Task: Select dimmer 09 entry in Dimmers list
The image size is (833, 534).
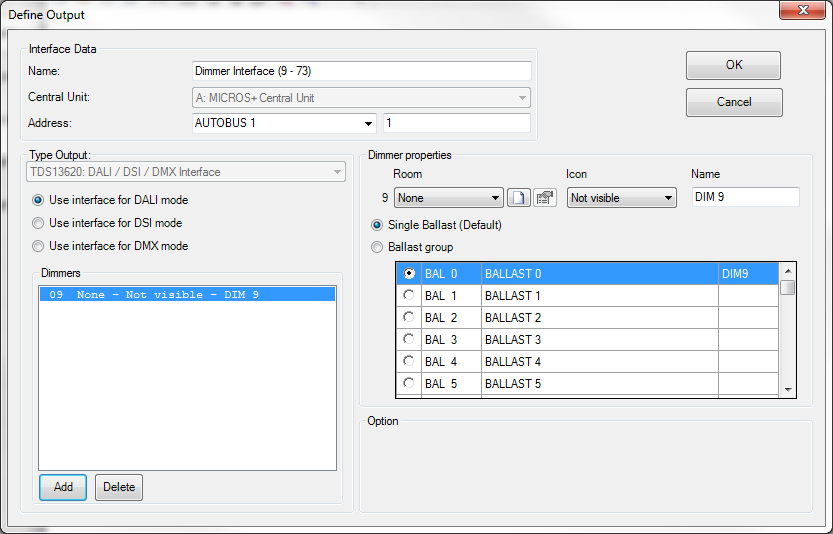Action: pyautogui.click(x=187, y=295)
